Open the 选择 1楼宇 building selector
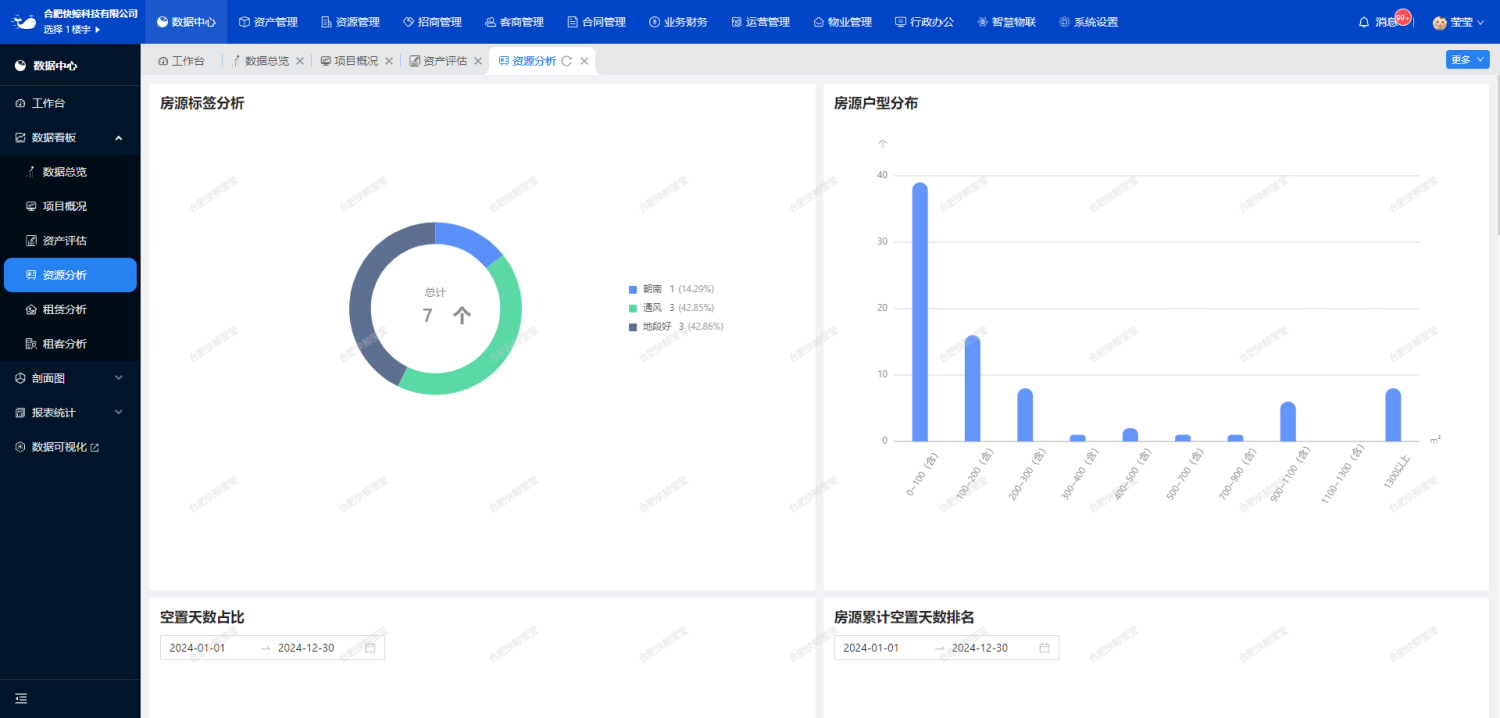The height and width of the screenshot is (718, 1500). click(72, 30)
